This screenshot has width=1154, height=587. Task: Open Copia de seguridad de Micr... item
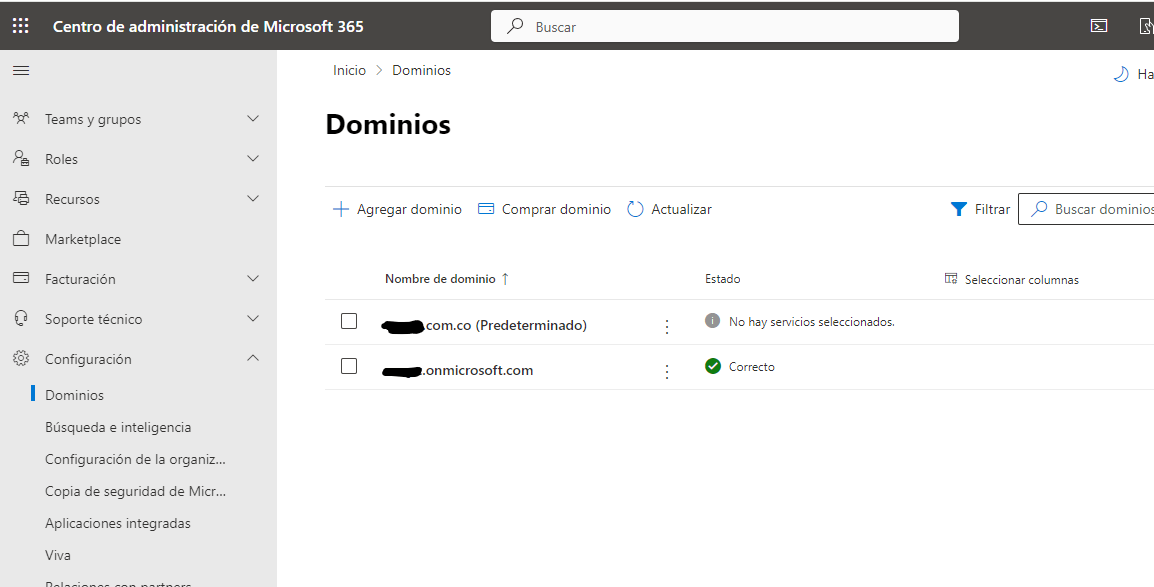click(x=135, y=491)
